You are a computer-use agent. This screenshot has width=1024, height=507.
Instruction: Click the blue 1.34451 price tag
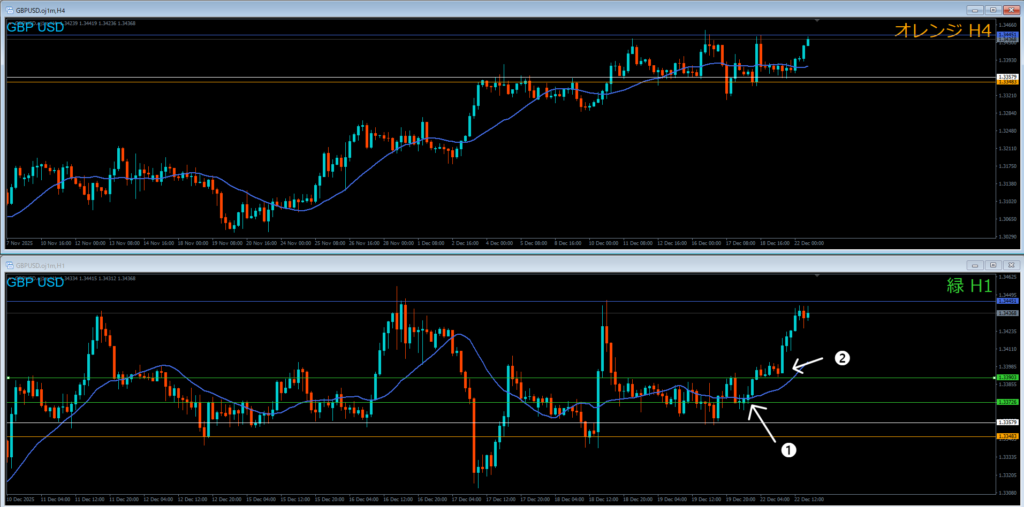click(x=1005, y=300)
